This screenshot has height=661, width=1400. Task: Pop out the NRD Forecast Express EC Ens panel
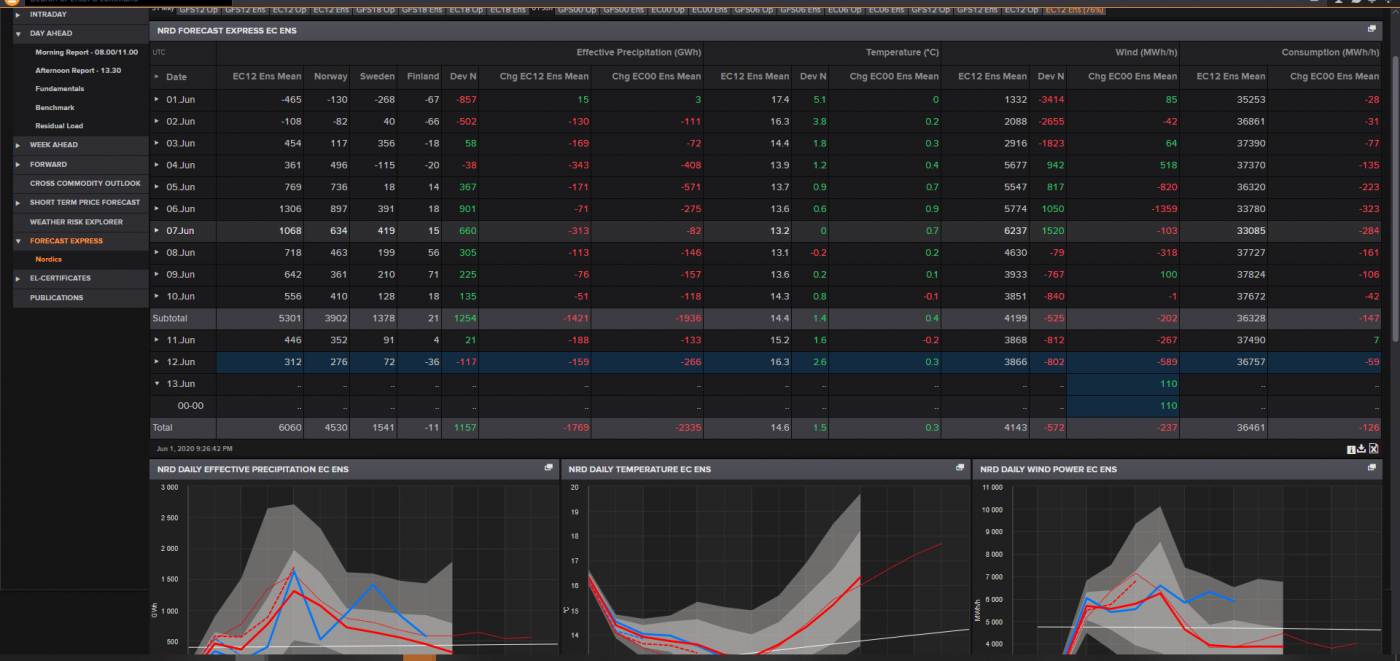(1372, 30)
